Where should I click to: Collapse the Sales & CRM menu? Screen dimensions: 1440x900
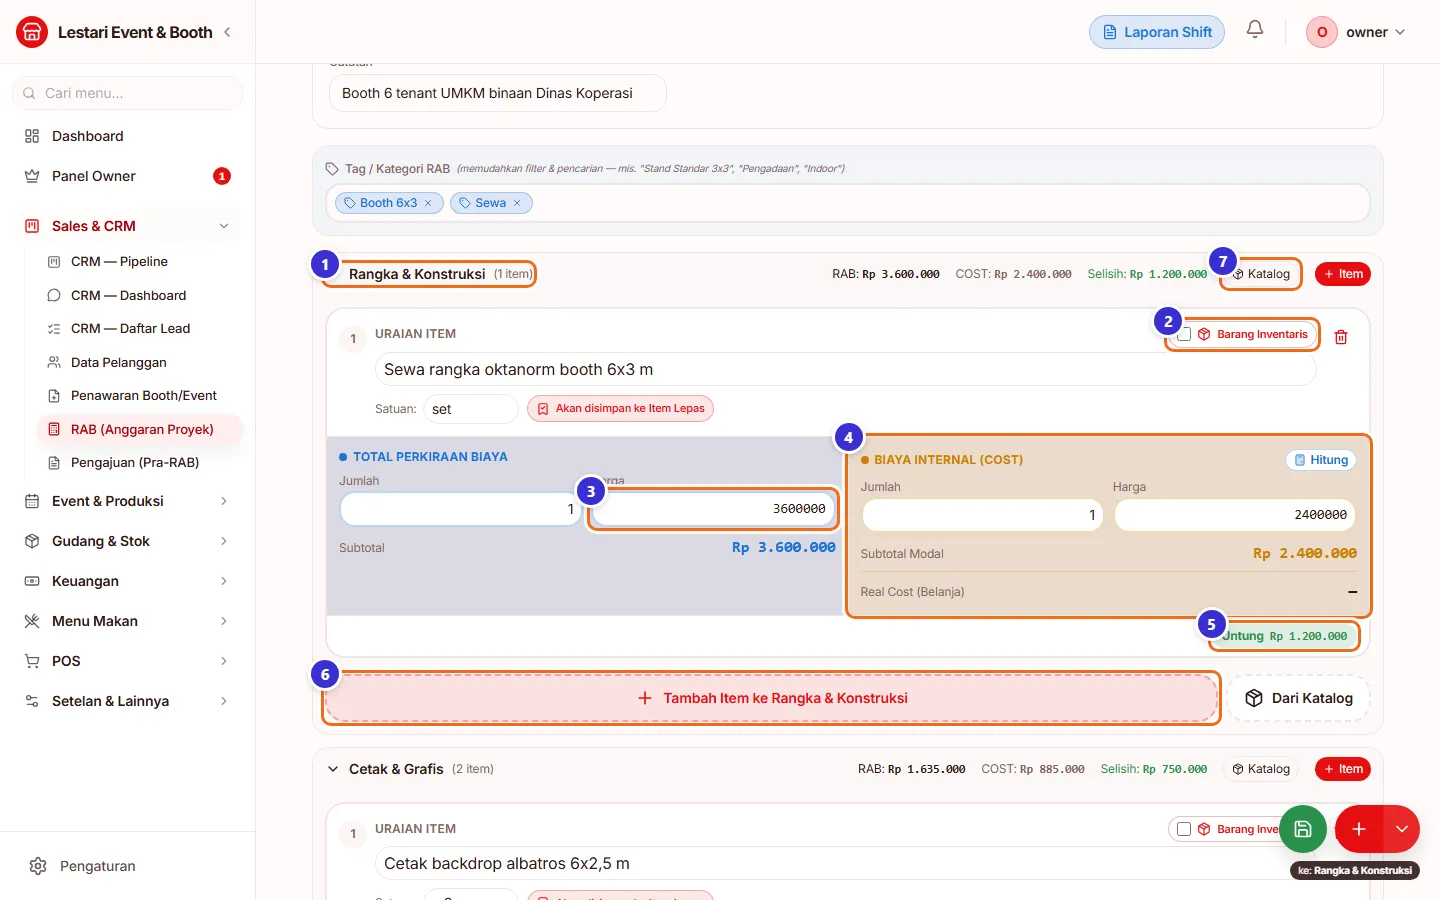(127, 226)
